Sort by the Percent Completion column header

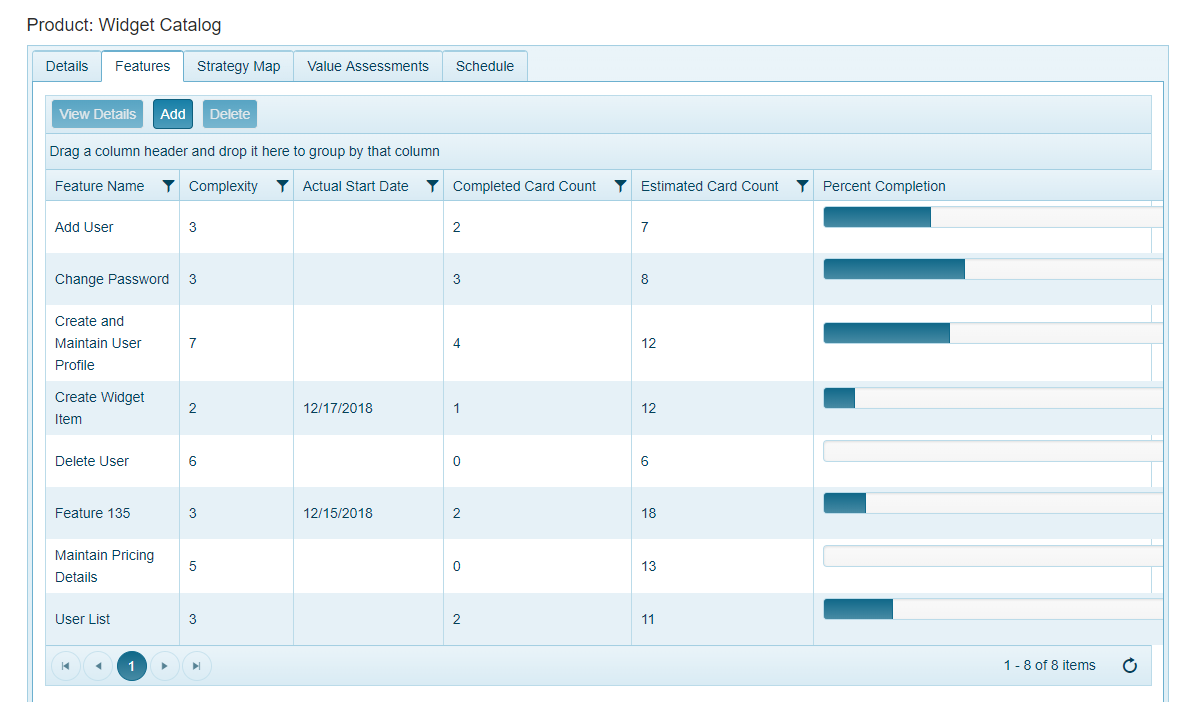[x=884, y=186]
